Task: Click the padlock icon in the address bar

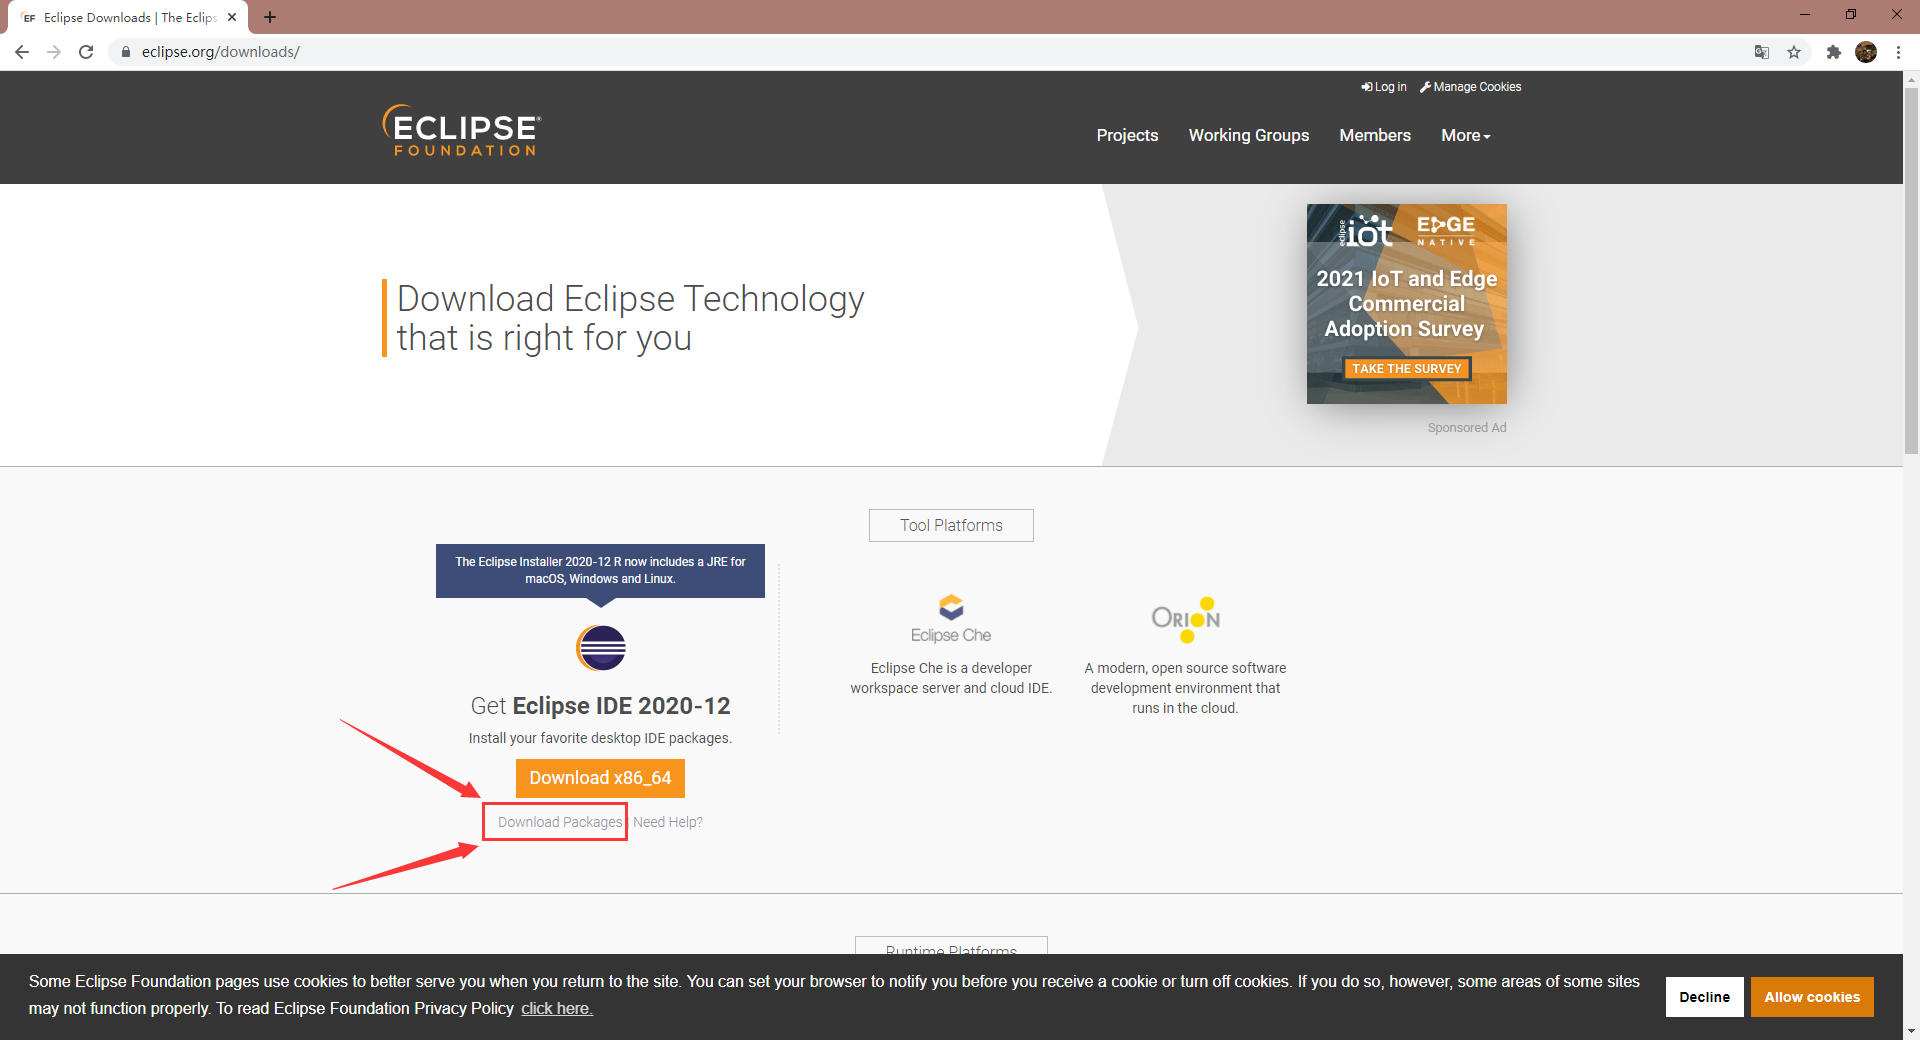Action: pos(126,52)
